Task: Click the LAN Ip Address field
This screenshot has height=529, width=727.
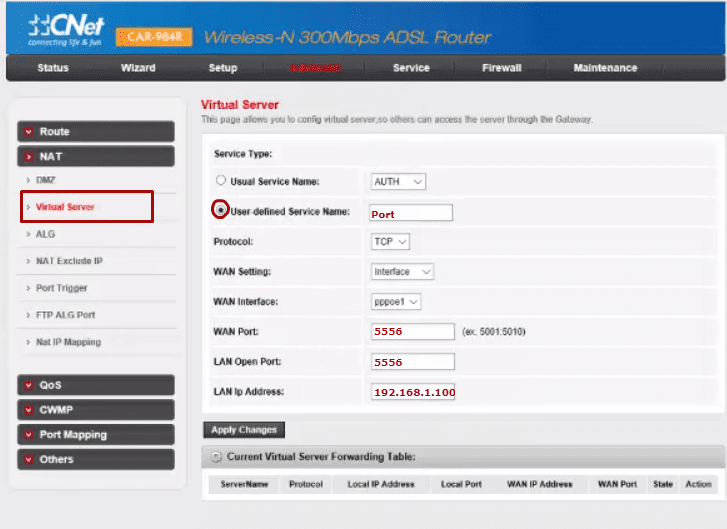Action: click(x=413, y=392)
